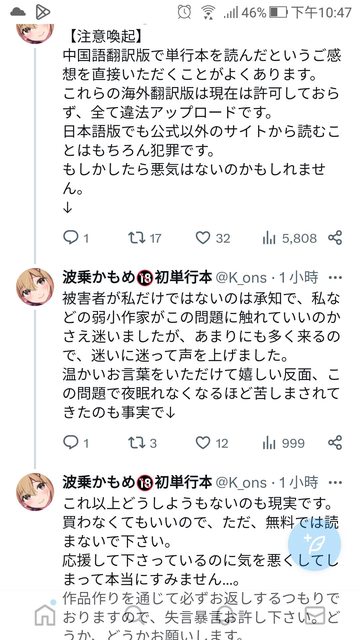360x640 pixels.
Task: View analytics showing 5,808 views
Action: (289, 238)
